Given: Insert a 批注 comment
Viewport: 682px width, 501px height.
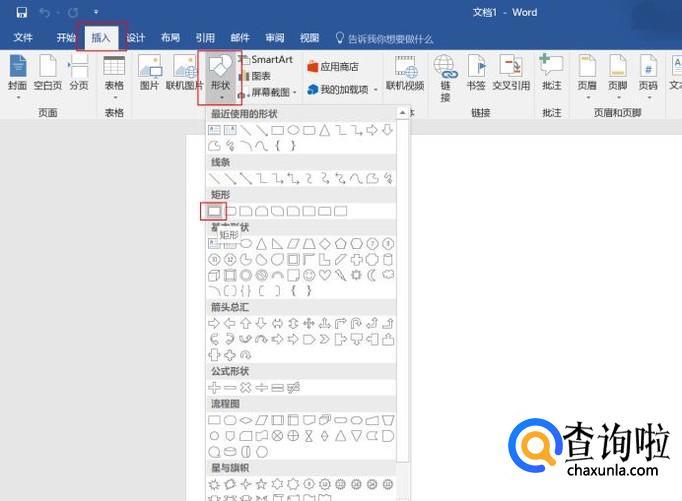Looking at the screenshot, I should 552,72.
